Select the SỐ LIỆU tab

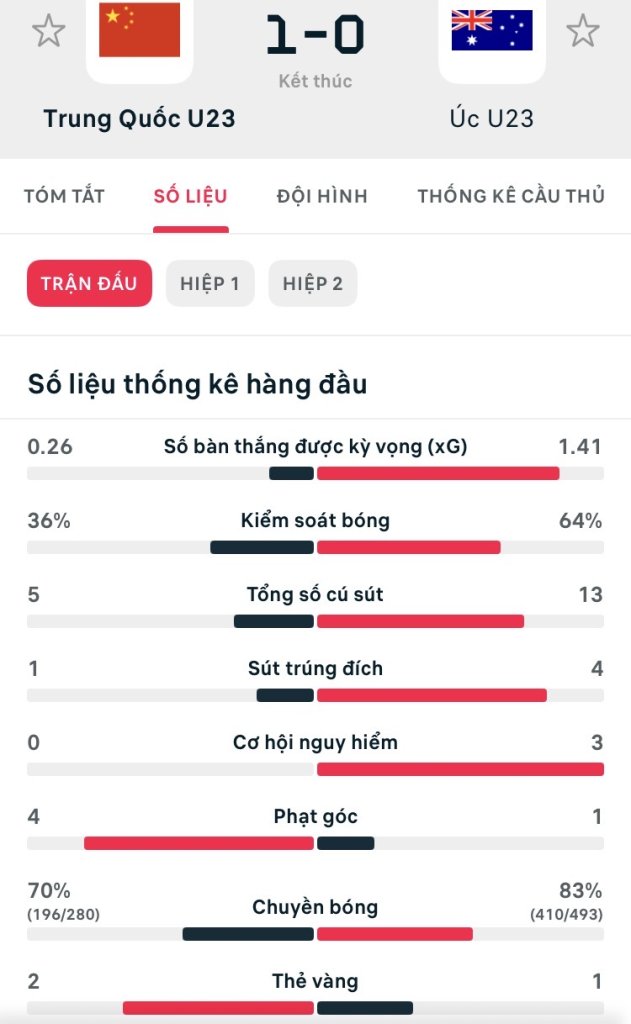190,196
